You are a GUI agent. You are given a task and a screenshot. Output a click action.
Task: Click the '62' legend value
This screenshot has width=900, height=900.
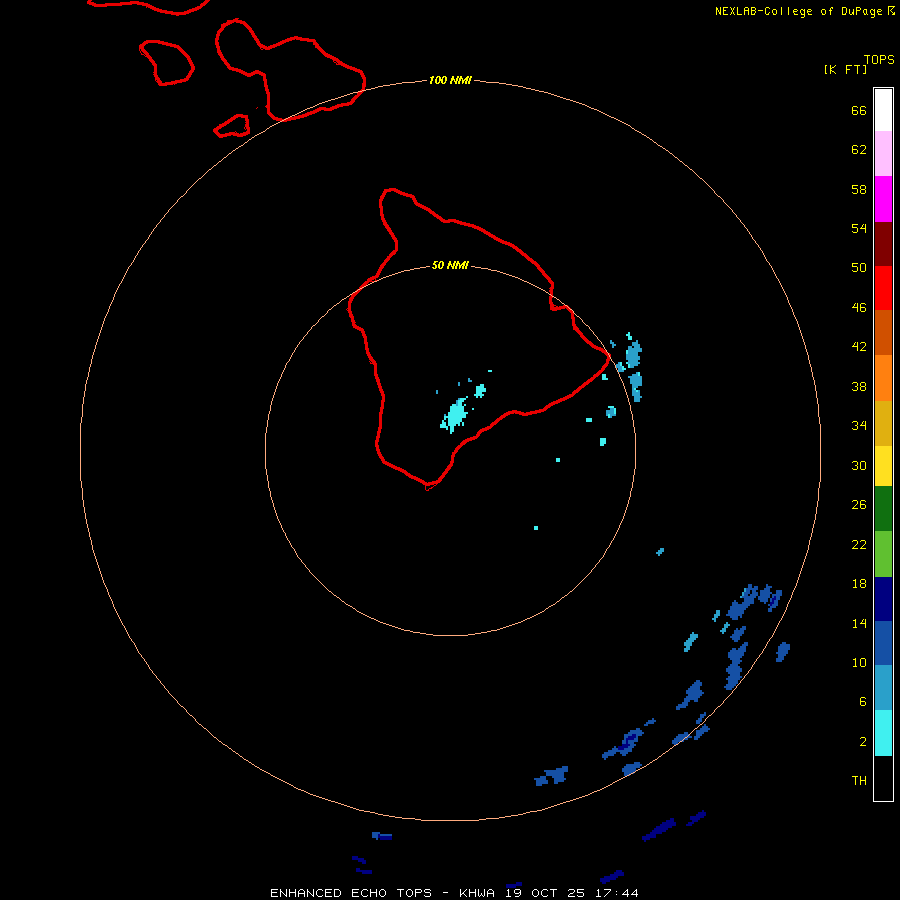[859, 150]
